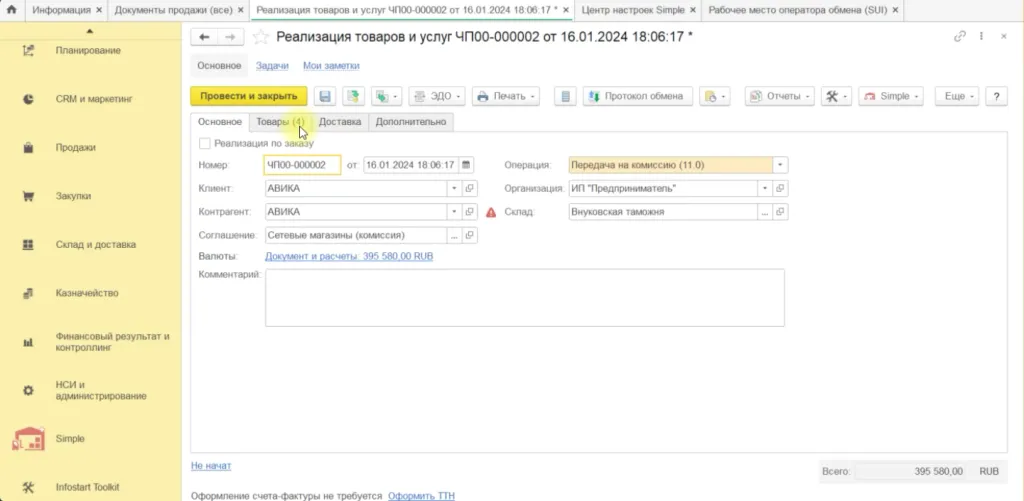Click the red warning triangle beside Контрагент
Image resolution: width=1024 pixels, height=501 pixels.
coord(491,212)
